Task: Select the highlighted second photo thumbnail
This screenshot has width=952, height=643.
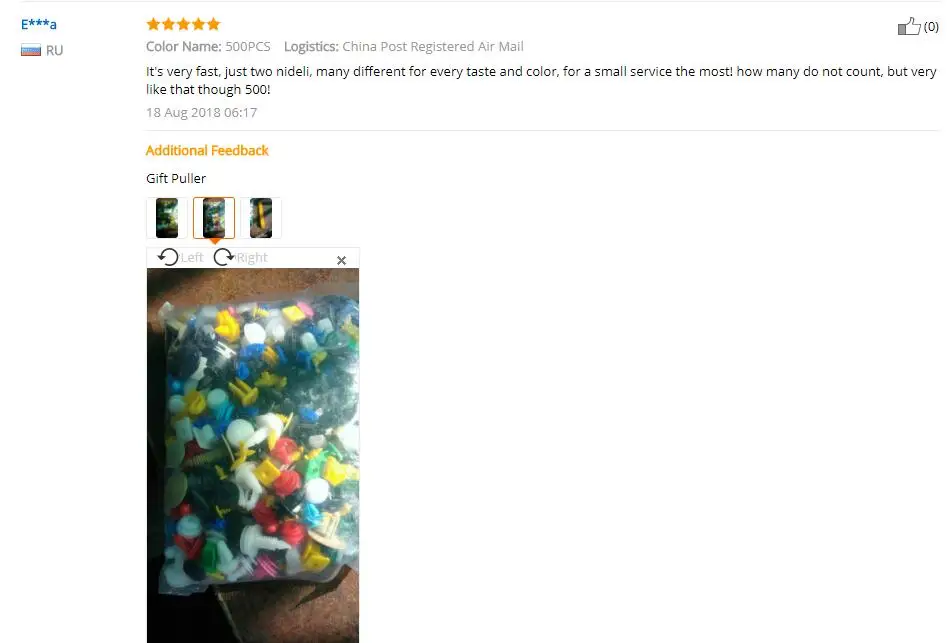Action: tap(214, 218)
